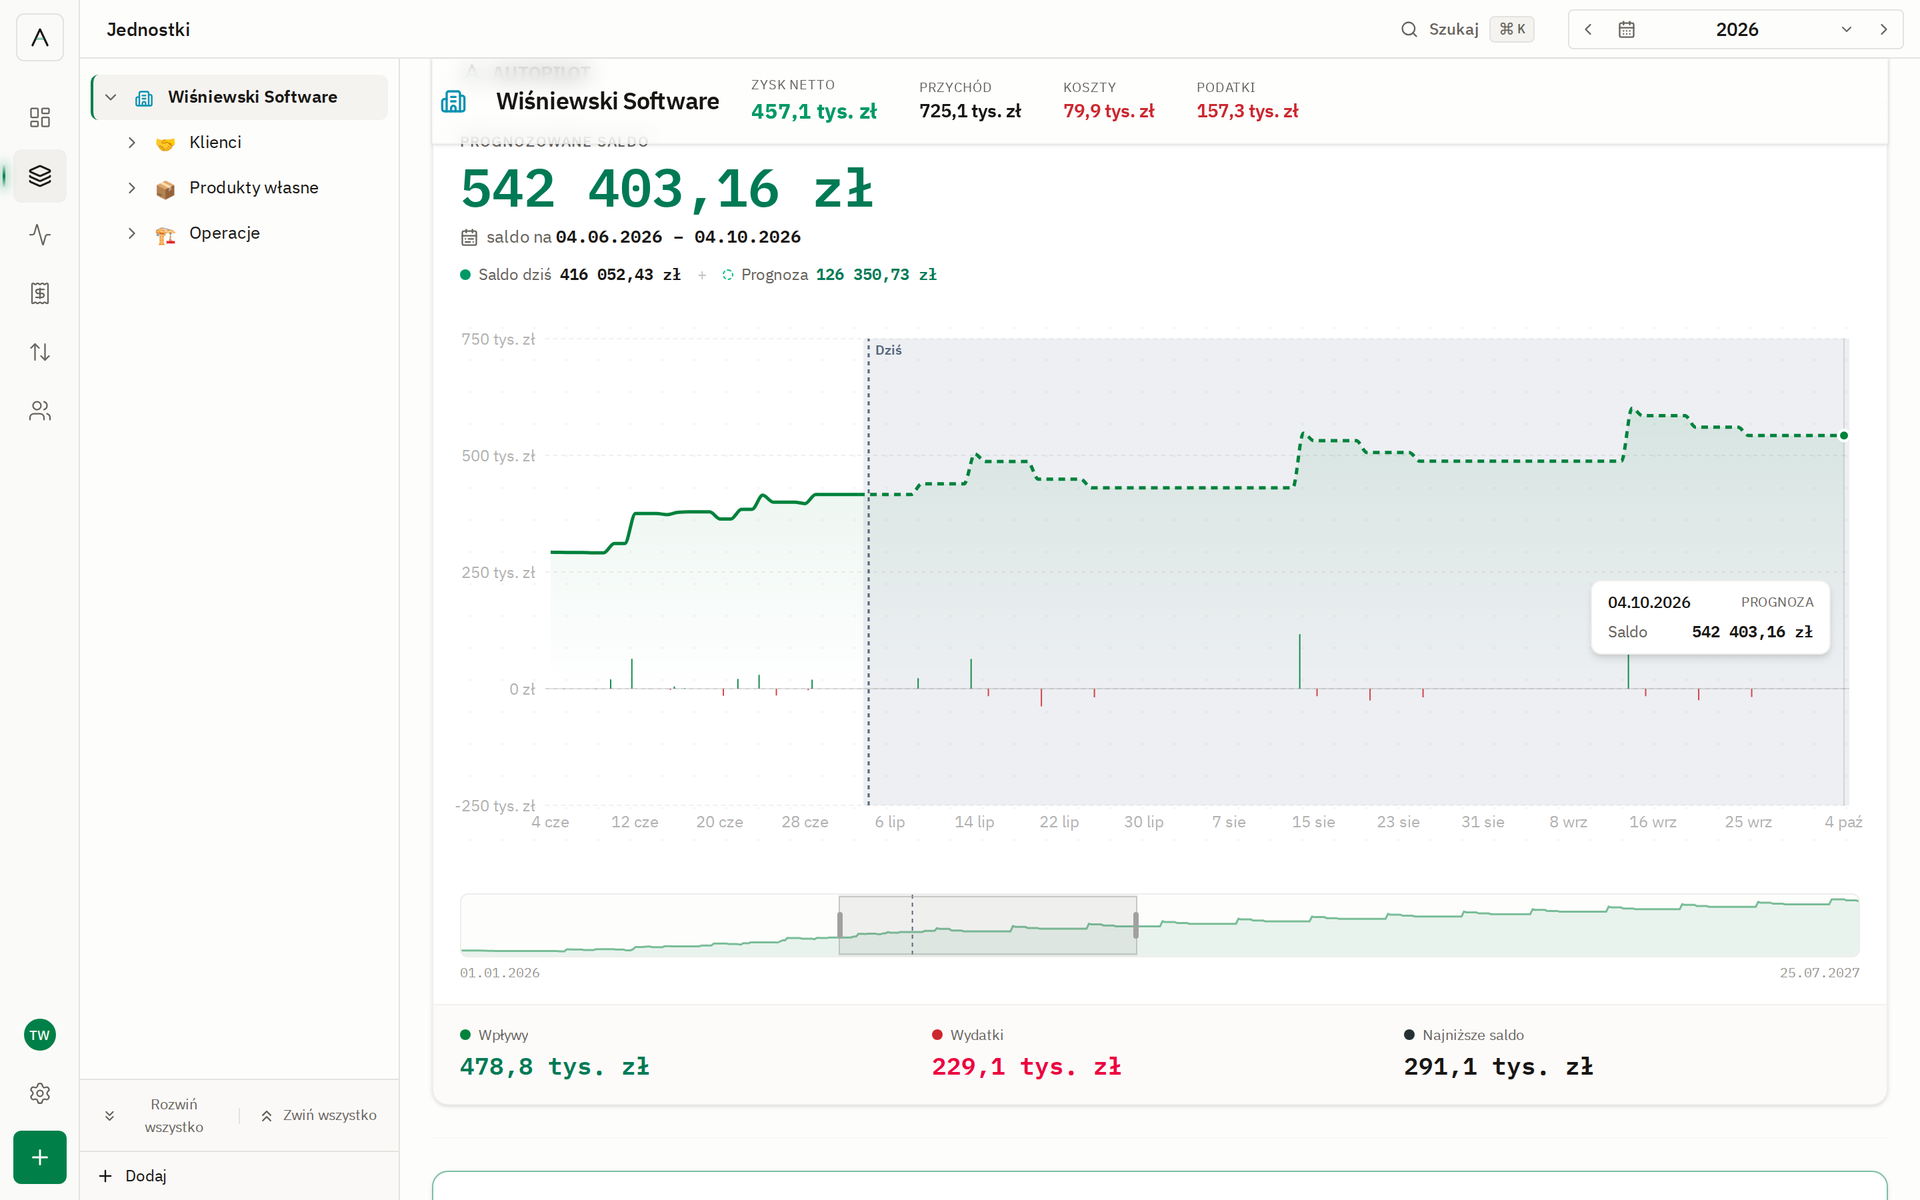1920x1200 pixels.
Task: Open the transfers up-down arrows icon
Action: coord(40,352)
